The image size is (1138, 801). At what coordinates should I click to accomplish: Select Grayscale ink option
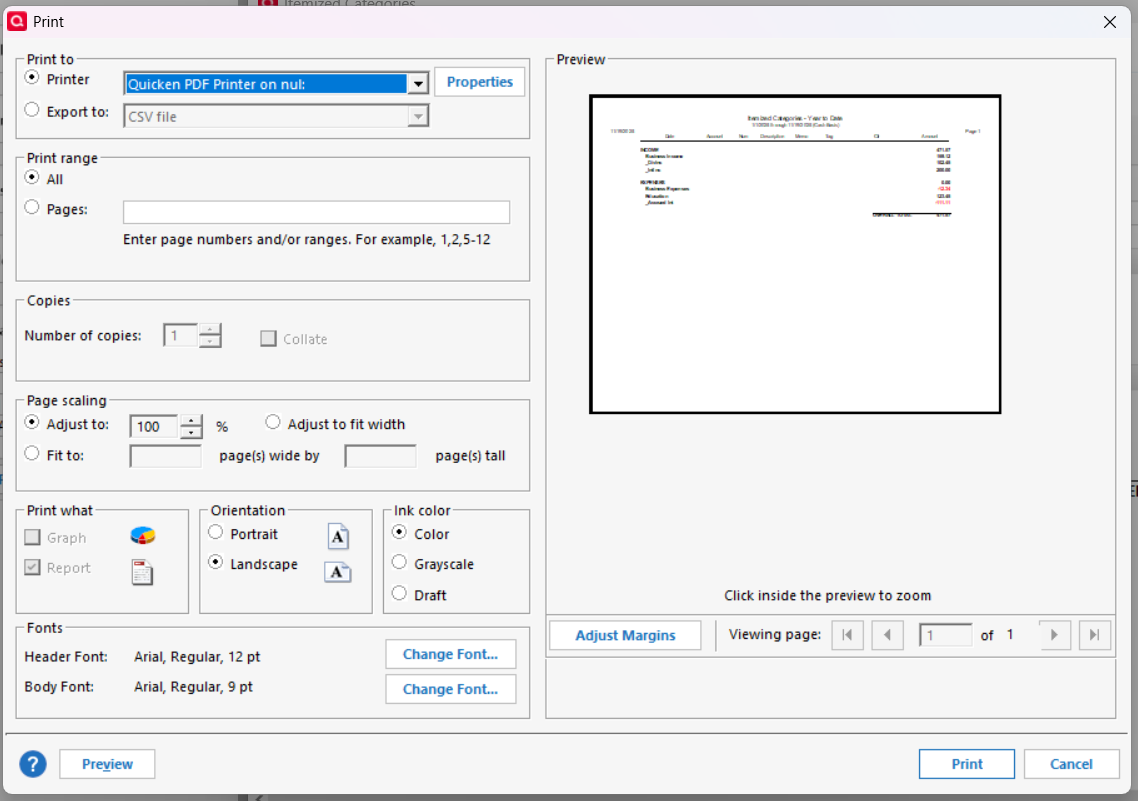[399, 562]
